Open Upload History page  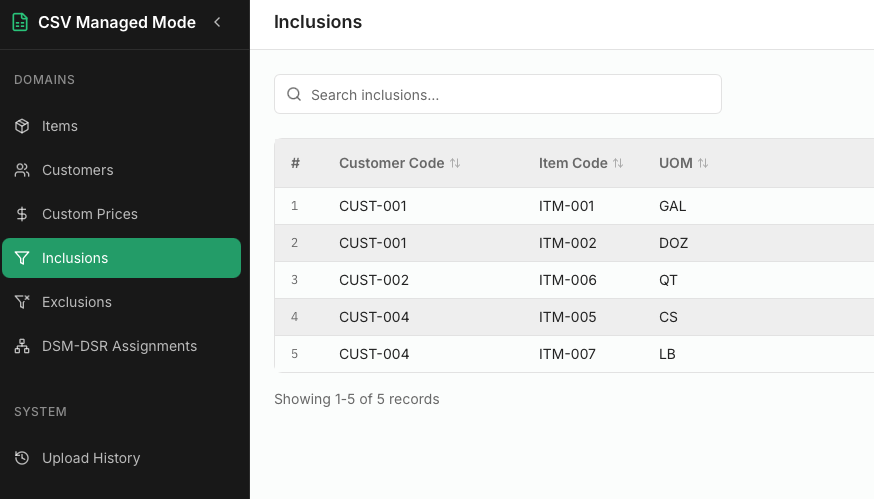(x=91, y=458)
